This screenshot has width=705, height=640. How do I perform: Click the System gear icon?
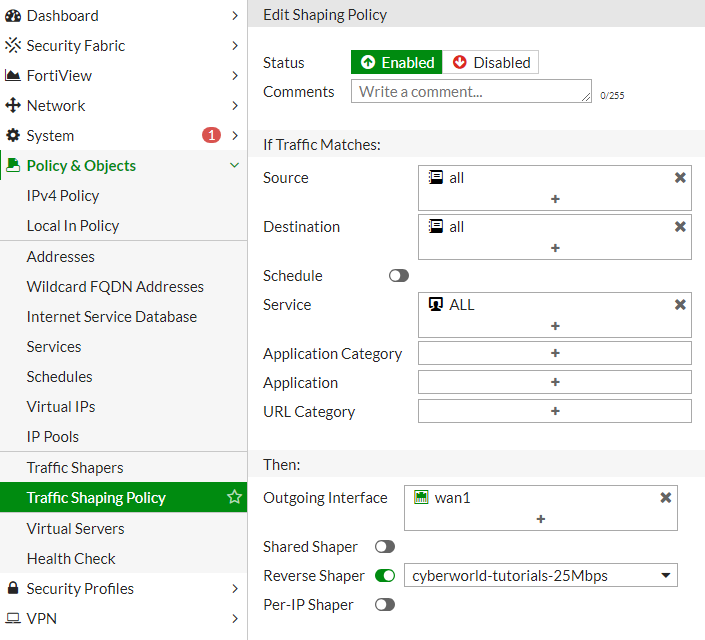point(13,135)
